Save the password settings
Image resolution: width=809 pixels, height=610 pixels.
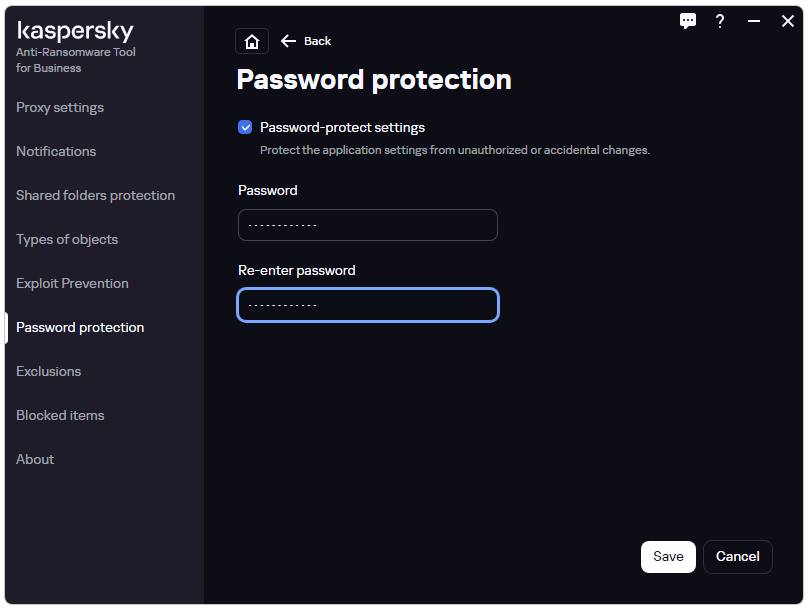click(668, 556)
